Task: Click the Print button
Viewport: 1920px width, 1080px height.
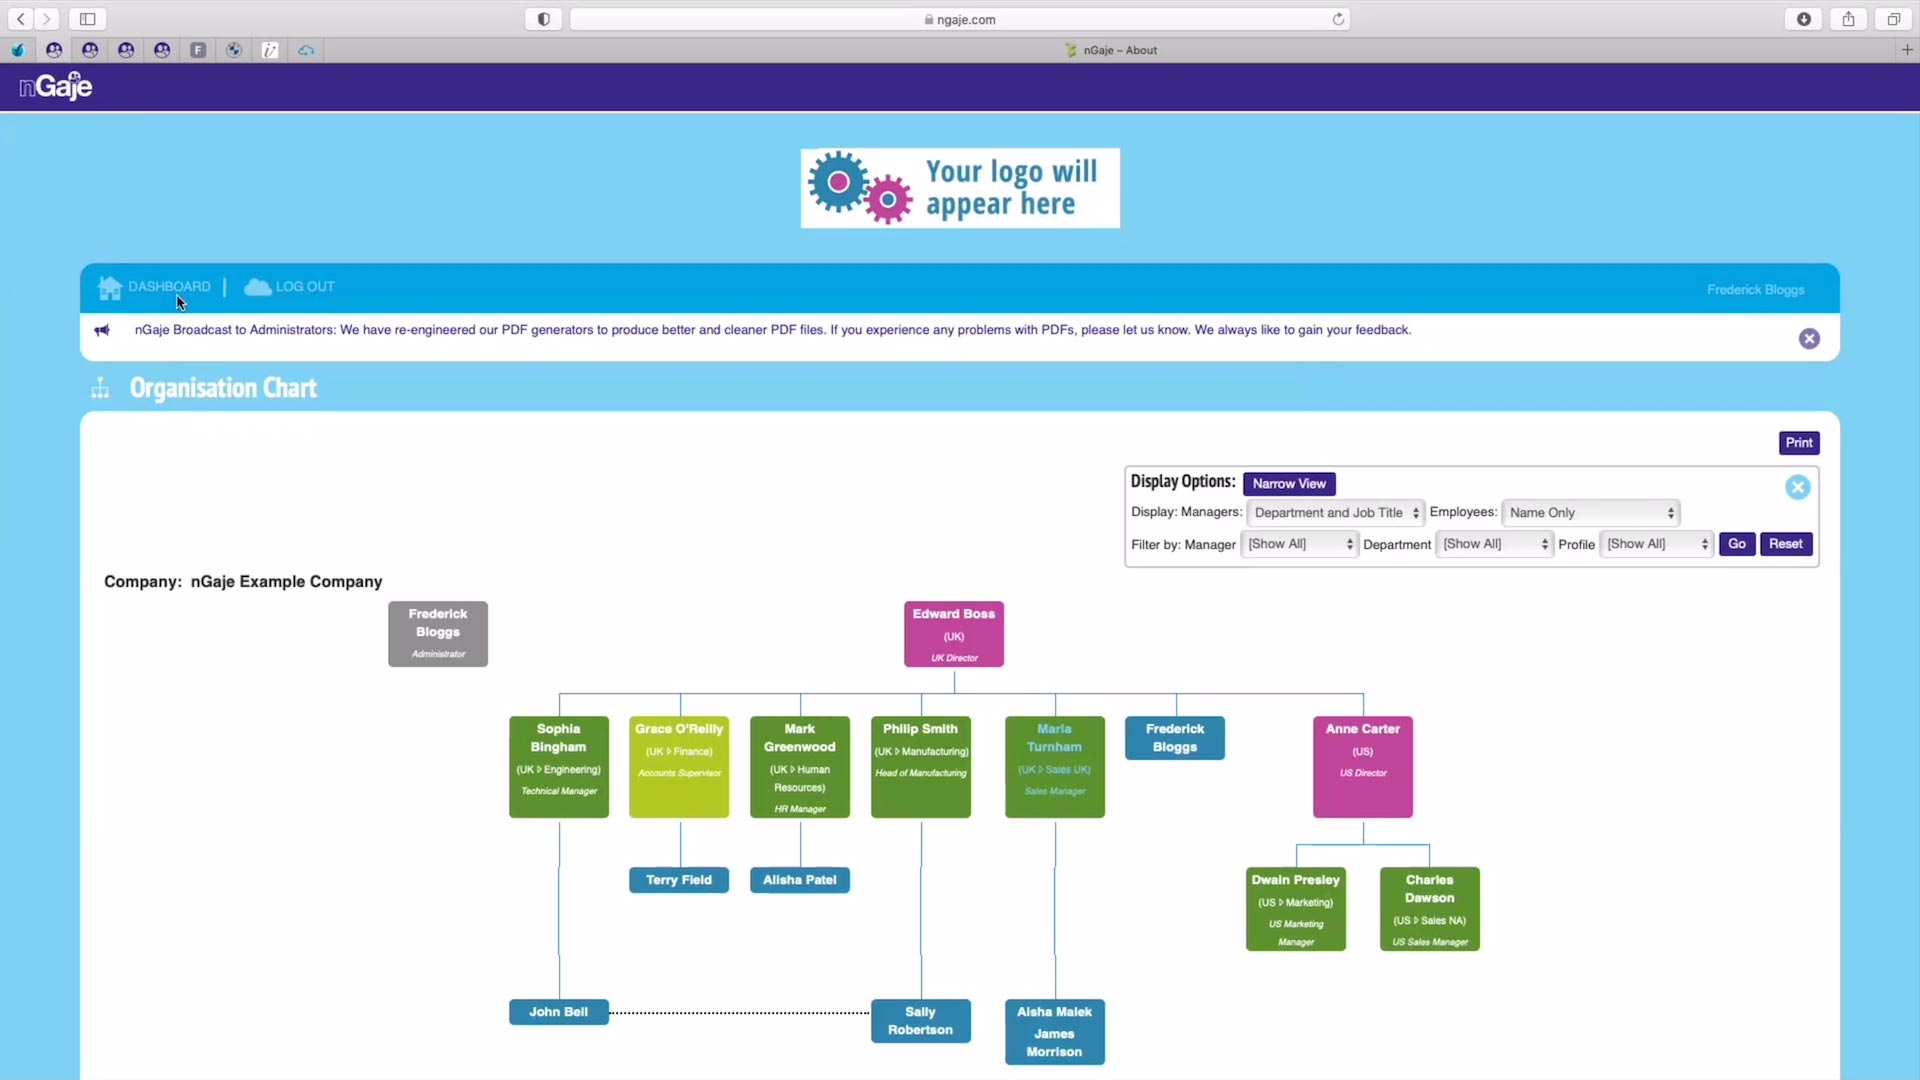Action: click(x=1799, y=443)
